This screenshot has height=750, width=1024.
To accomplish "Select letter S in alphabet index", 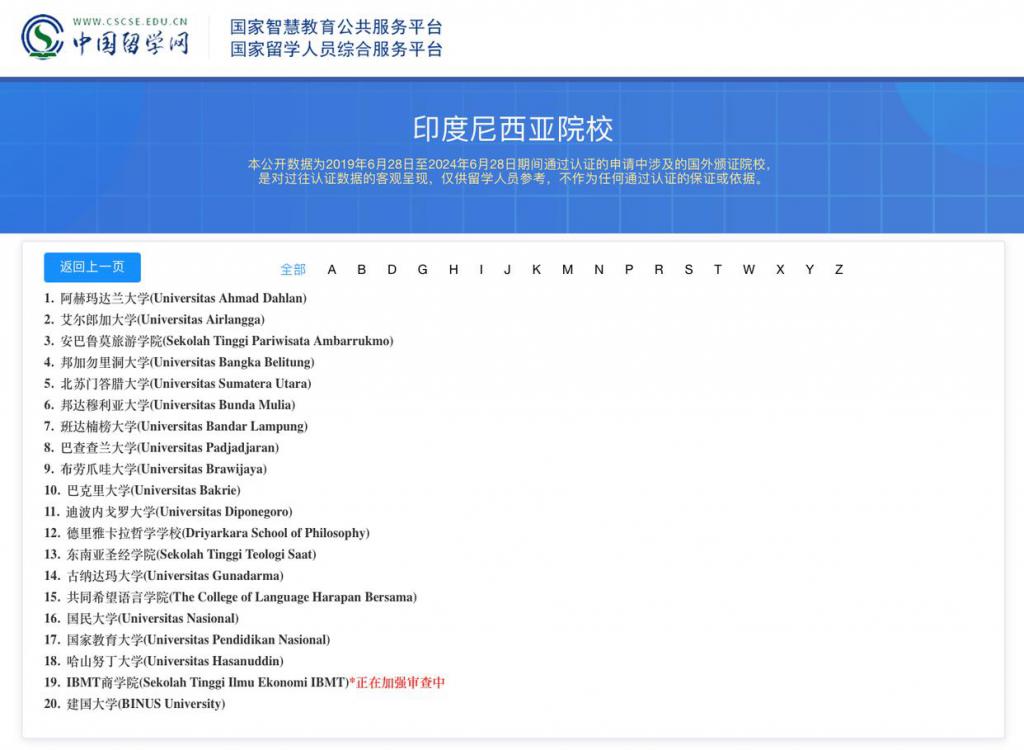I will coord(688,270).
